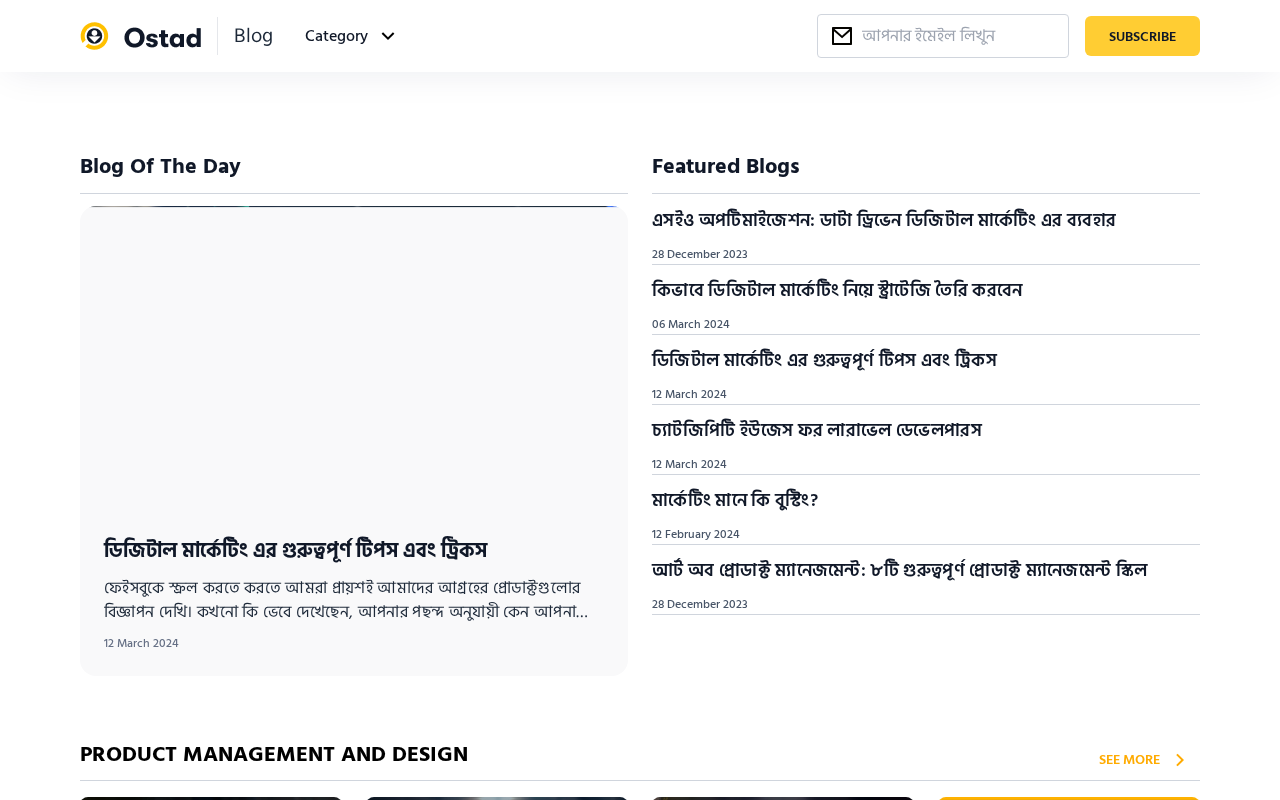Viewport: 1280px width, 800px height.
Task: Click the Ostad logo icon
Action: tap(94, 36)
